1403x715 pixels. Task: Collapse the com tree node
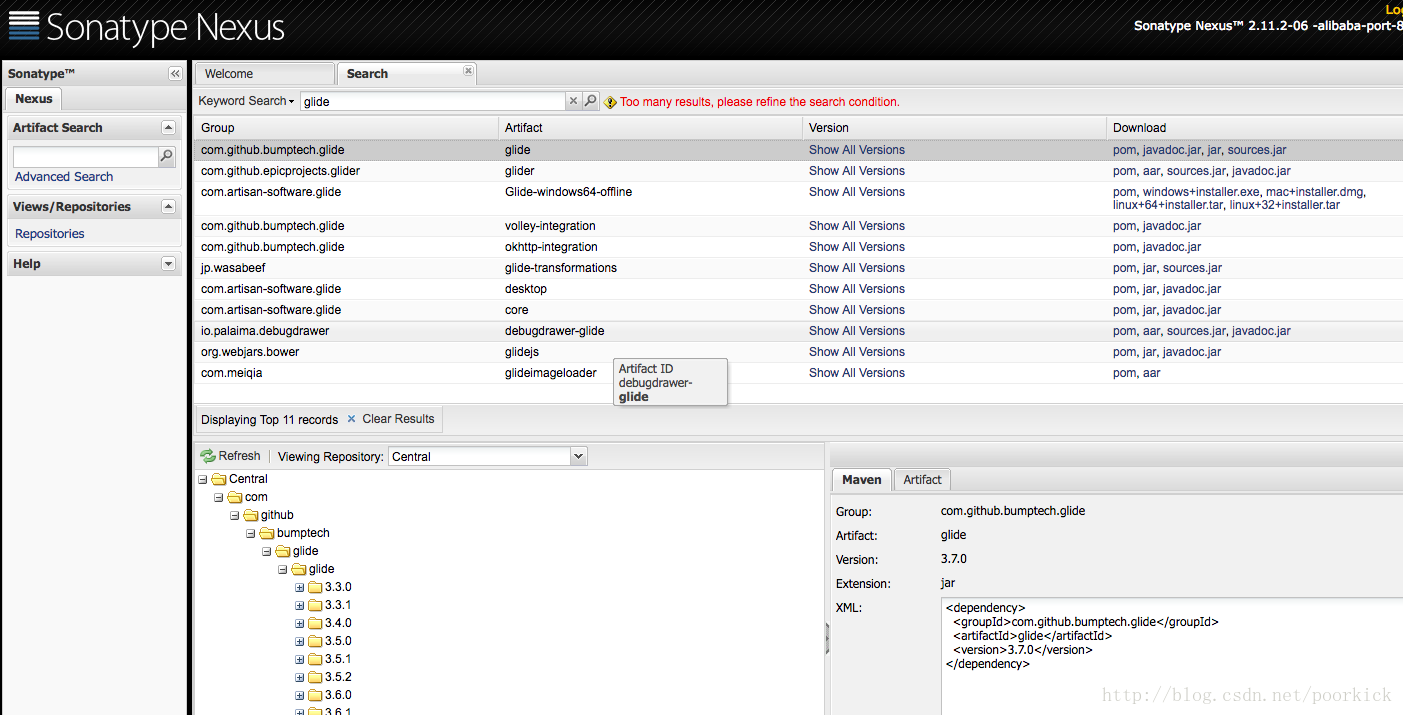click(219, 497)
